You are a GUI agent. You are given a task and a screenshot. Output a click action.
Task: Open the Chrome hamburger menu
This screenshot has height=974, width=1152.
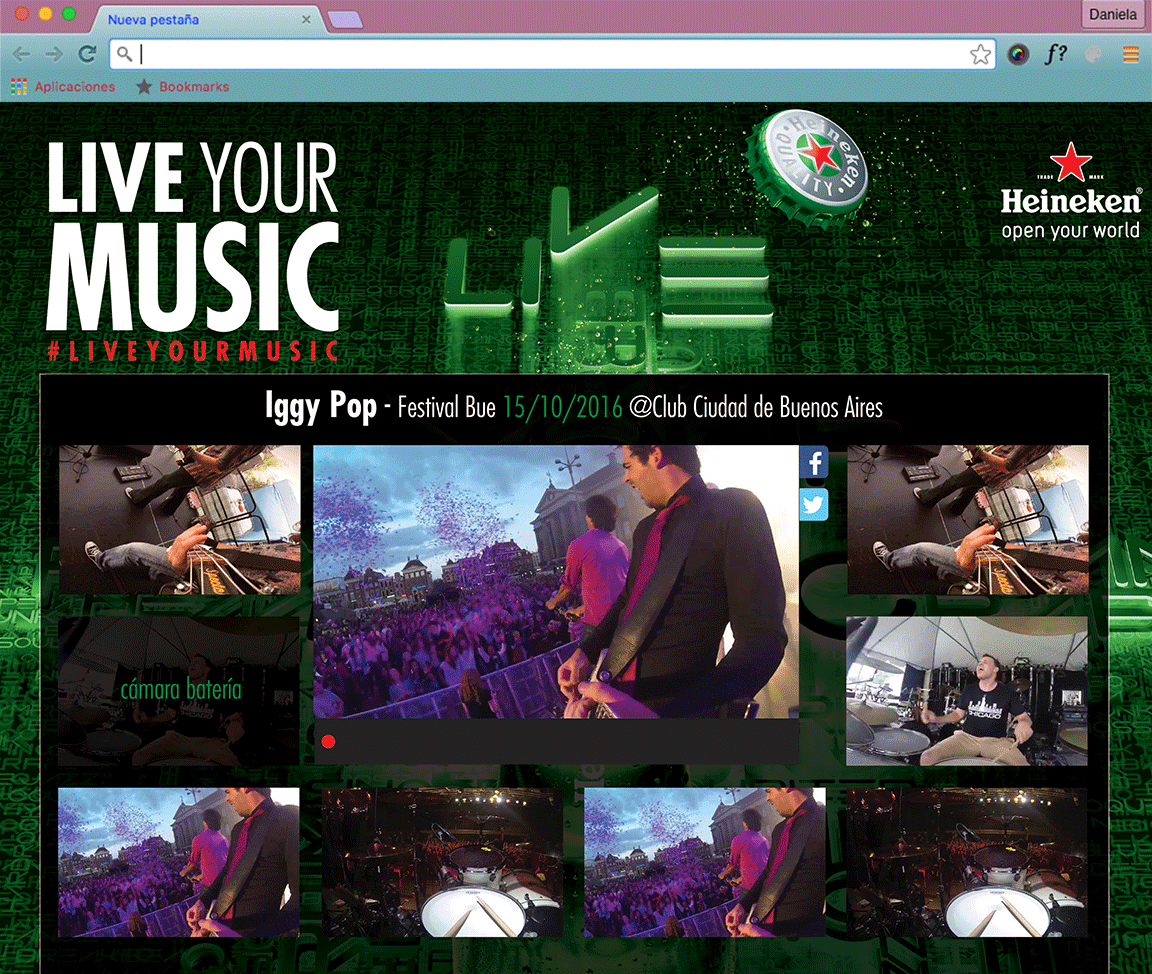point(1131,54)
